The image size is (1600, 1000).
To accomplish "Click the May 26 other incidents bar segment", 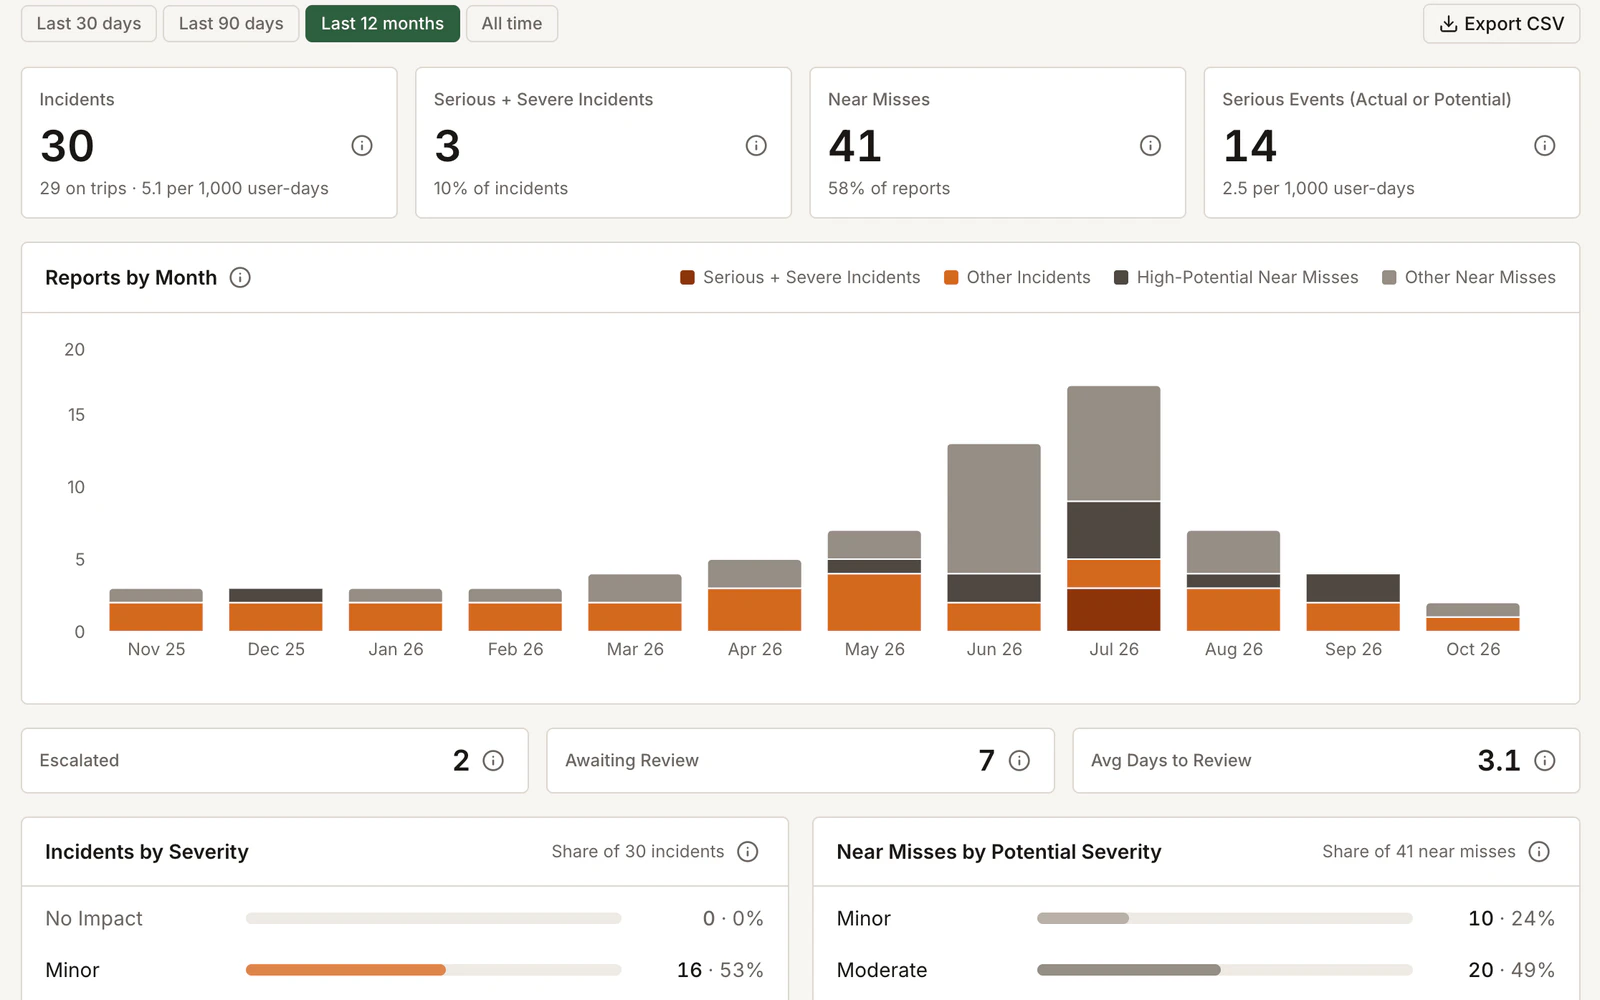I will coord(874,602).
